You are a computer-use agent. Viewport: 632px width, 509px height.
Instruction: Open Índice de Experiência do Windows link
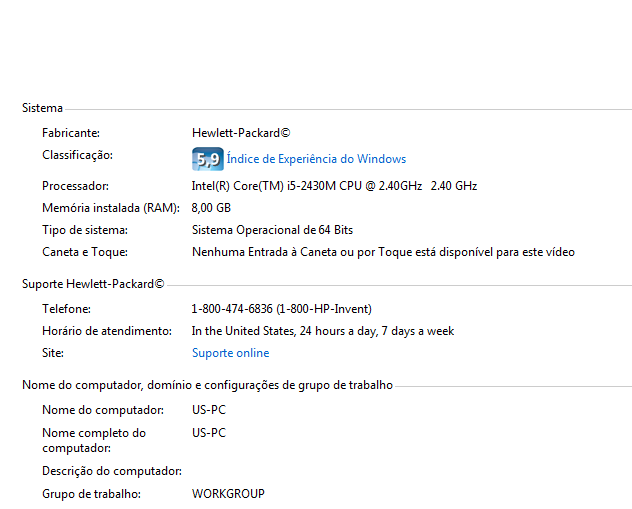[x=316, y=159]
